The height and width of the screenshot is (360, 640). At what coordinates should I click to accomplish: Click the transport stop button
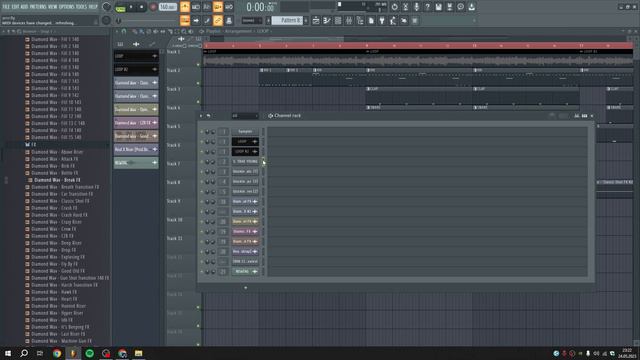[x=141, y=7]
